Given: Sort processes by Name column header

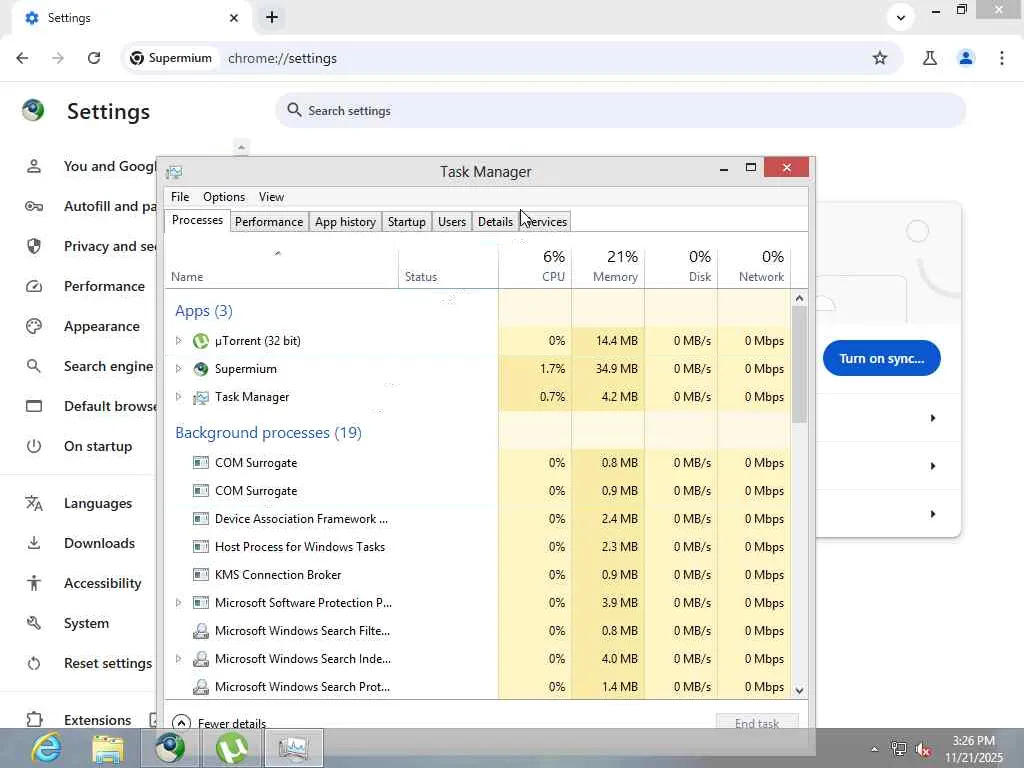Looking at the screenshot, I should tap(281, 266).
